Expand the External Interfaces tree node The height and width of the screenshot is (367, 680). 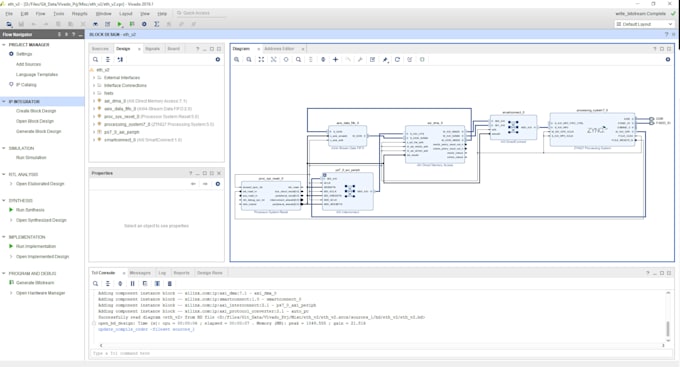pyautogui.click(x=94, y=78)
